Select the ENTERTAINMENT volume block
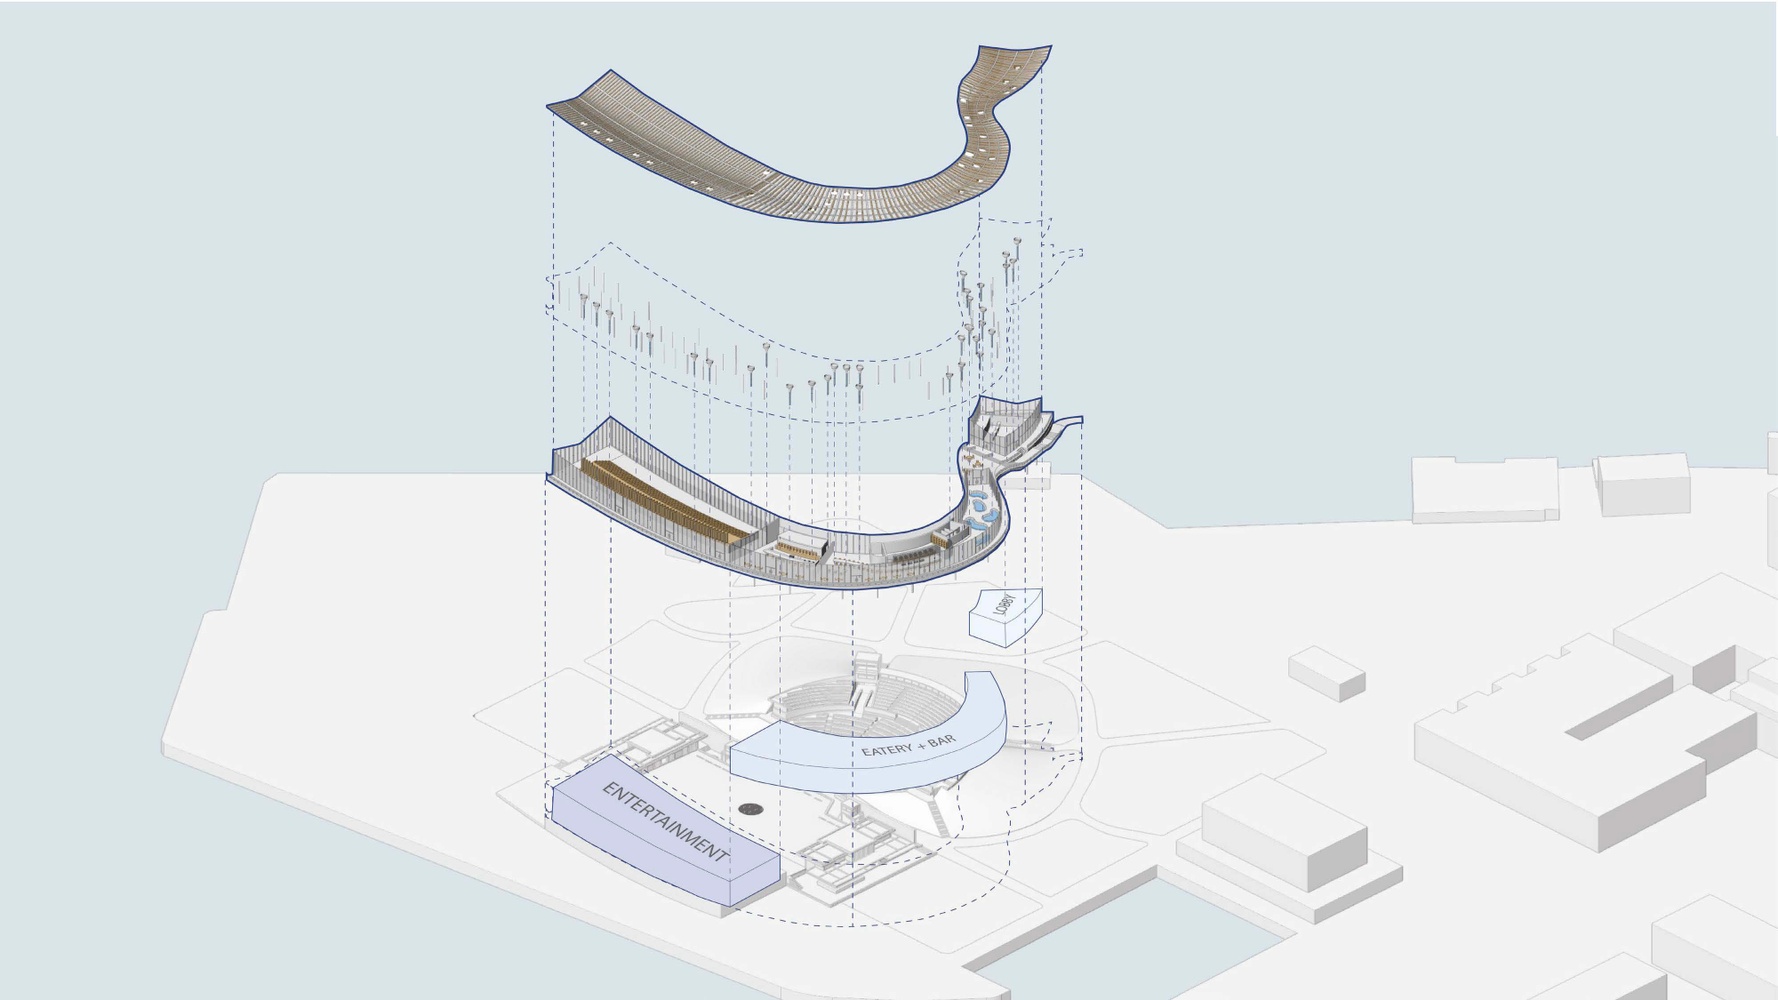Viewport: 1778px width, 1000px height. coord(665,830)
